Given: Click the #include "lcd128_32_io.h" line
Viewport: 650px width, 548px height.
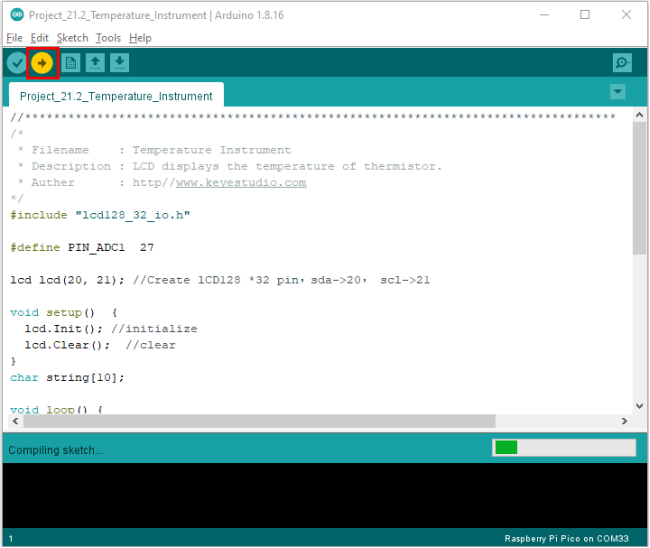Looking at the screenshot, I should coord(100,216).
